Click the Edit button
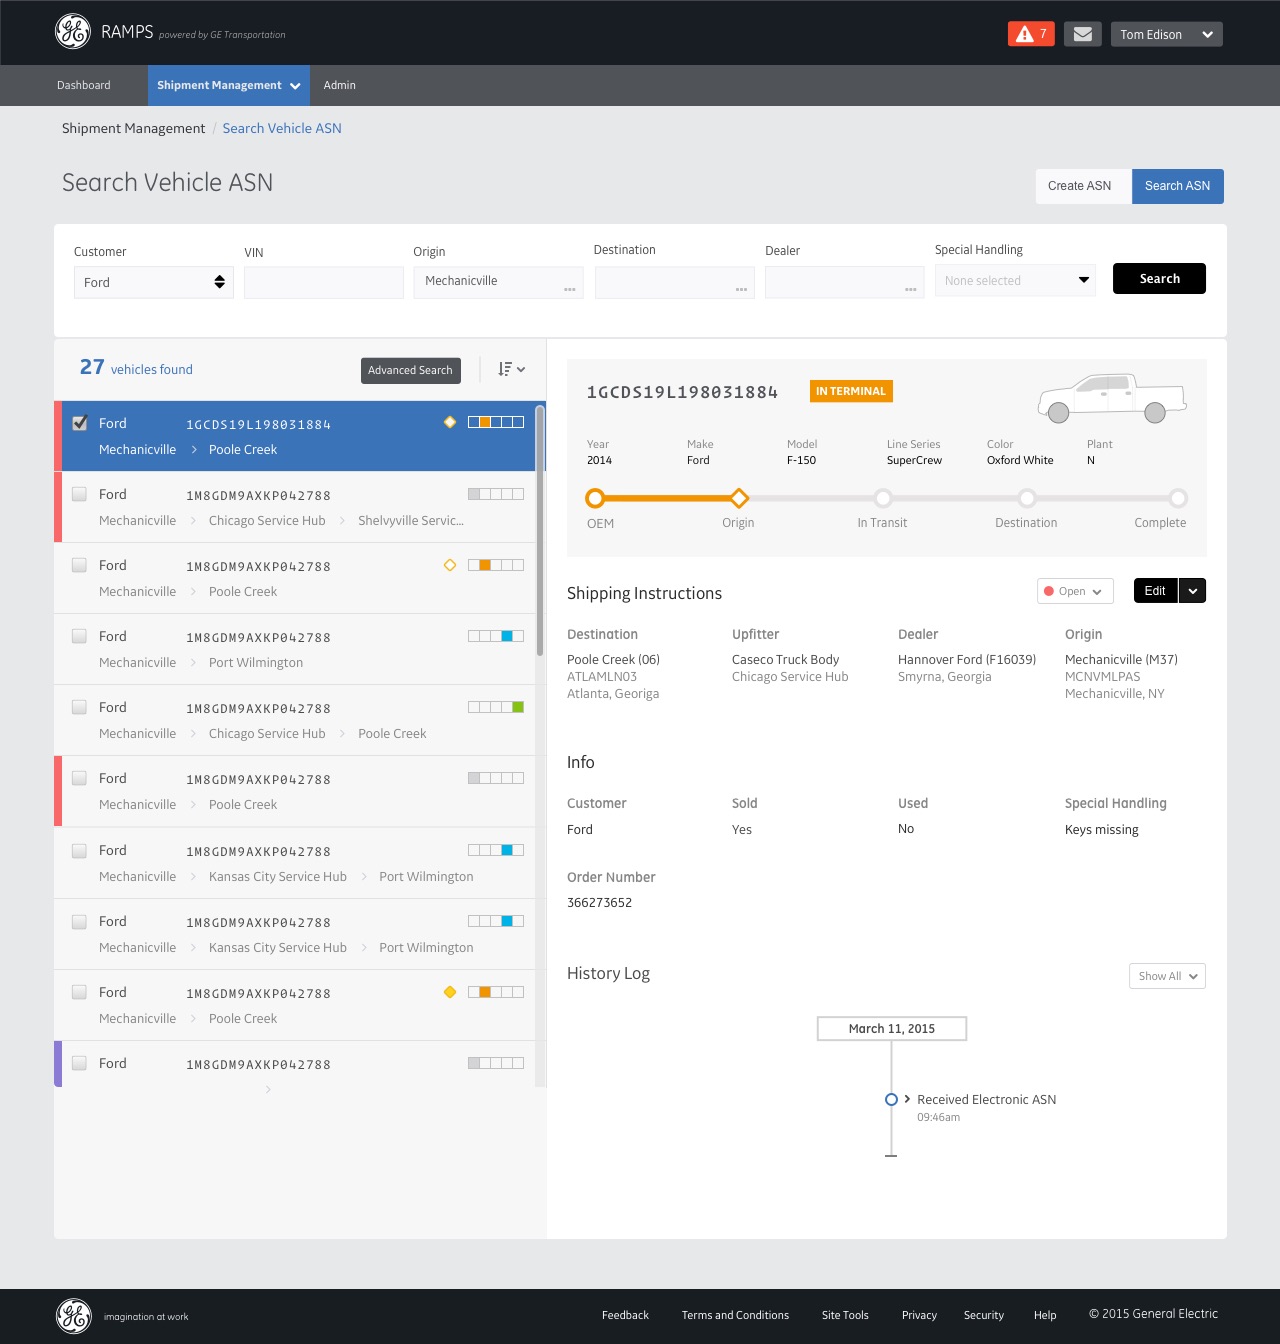The image size is (1280, 1344). point(1155,591)
